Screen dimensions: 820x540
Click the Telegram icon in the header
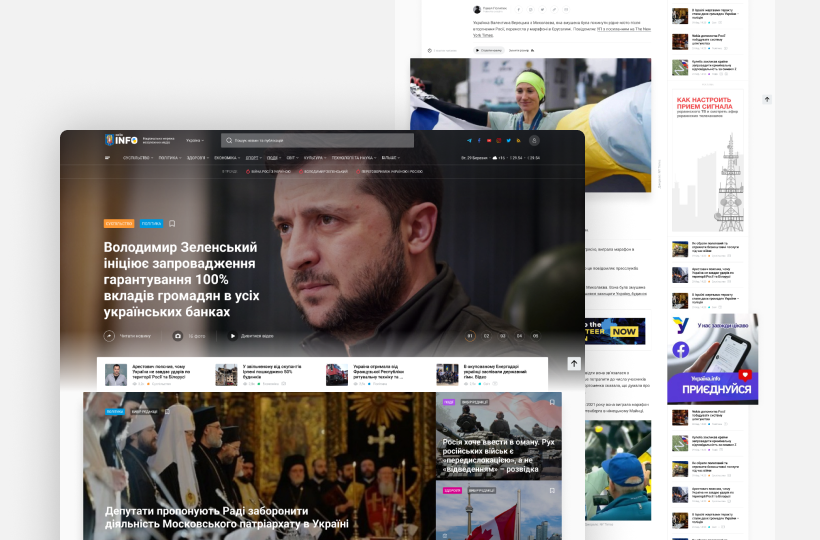pos(469,141)
